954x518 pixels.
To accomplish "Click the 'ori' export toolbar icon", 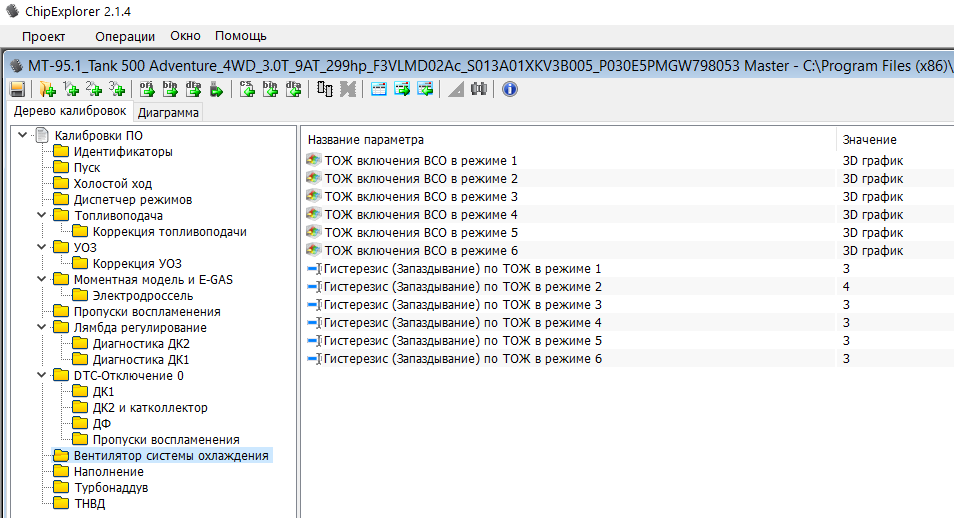I will pos(146,89).
